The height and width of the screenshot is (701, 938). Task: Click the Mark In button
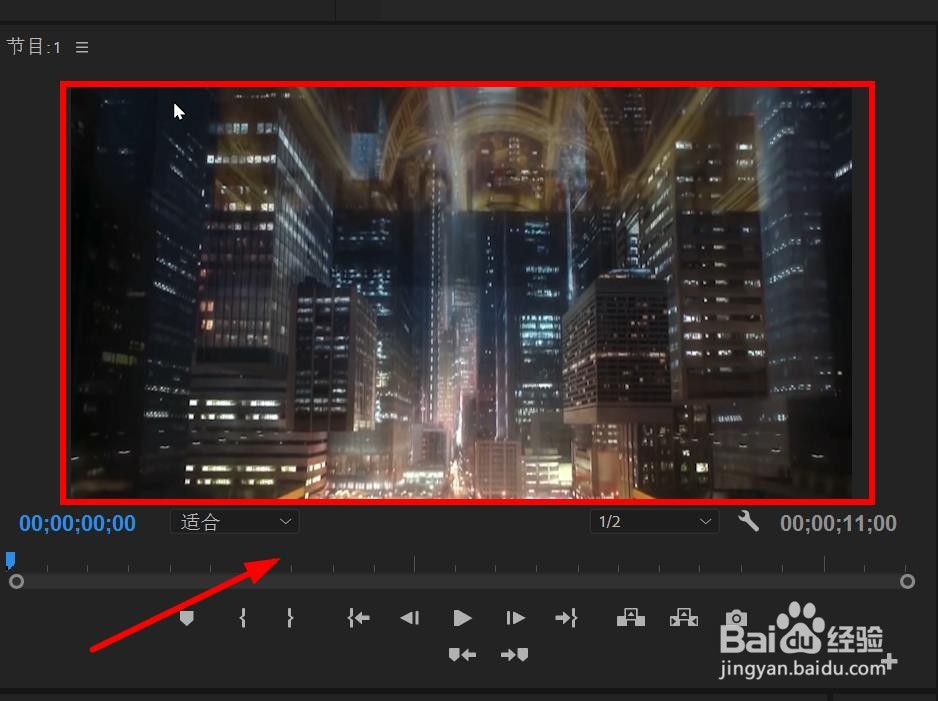(242, 618)
